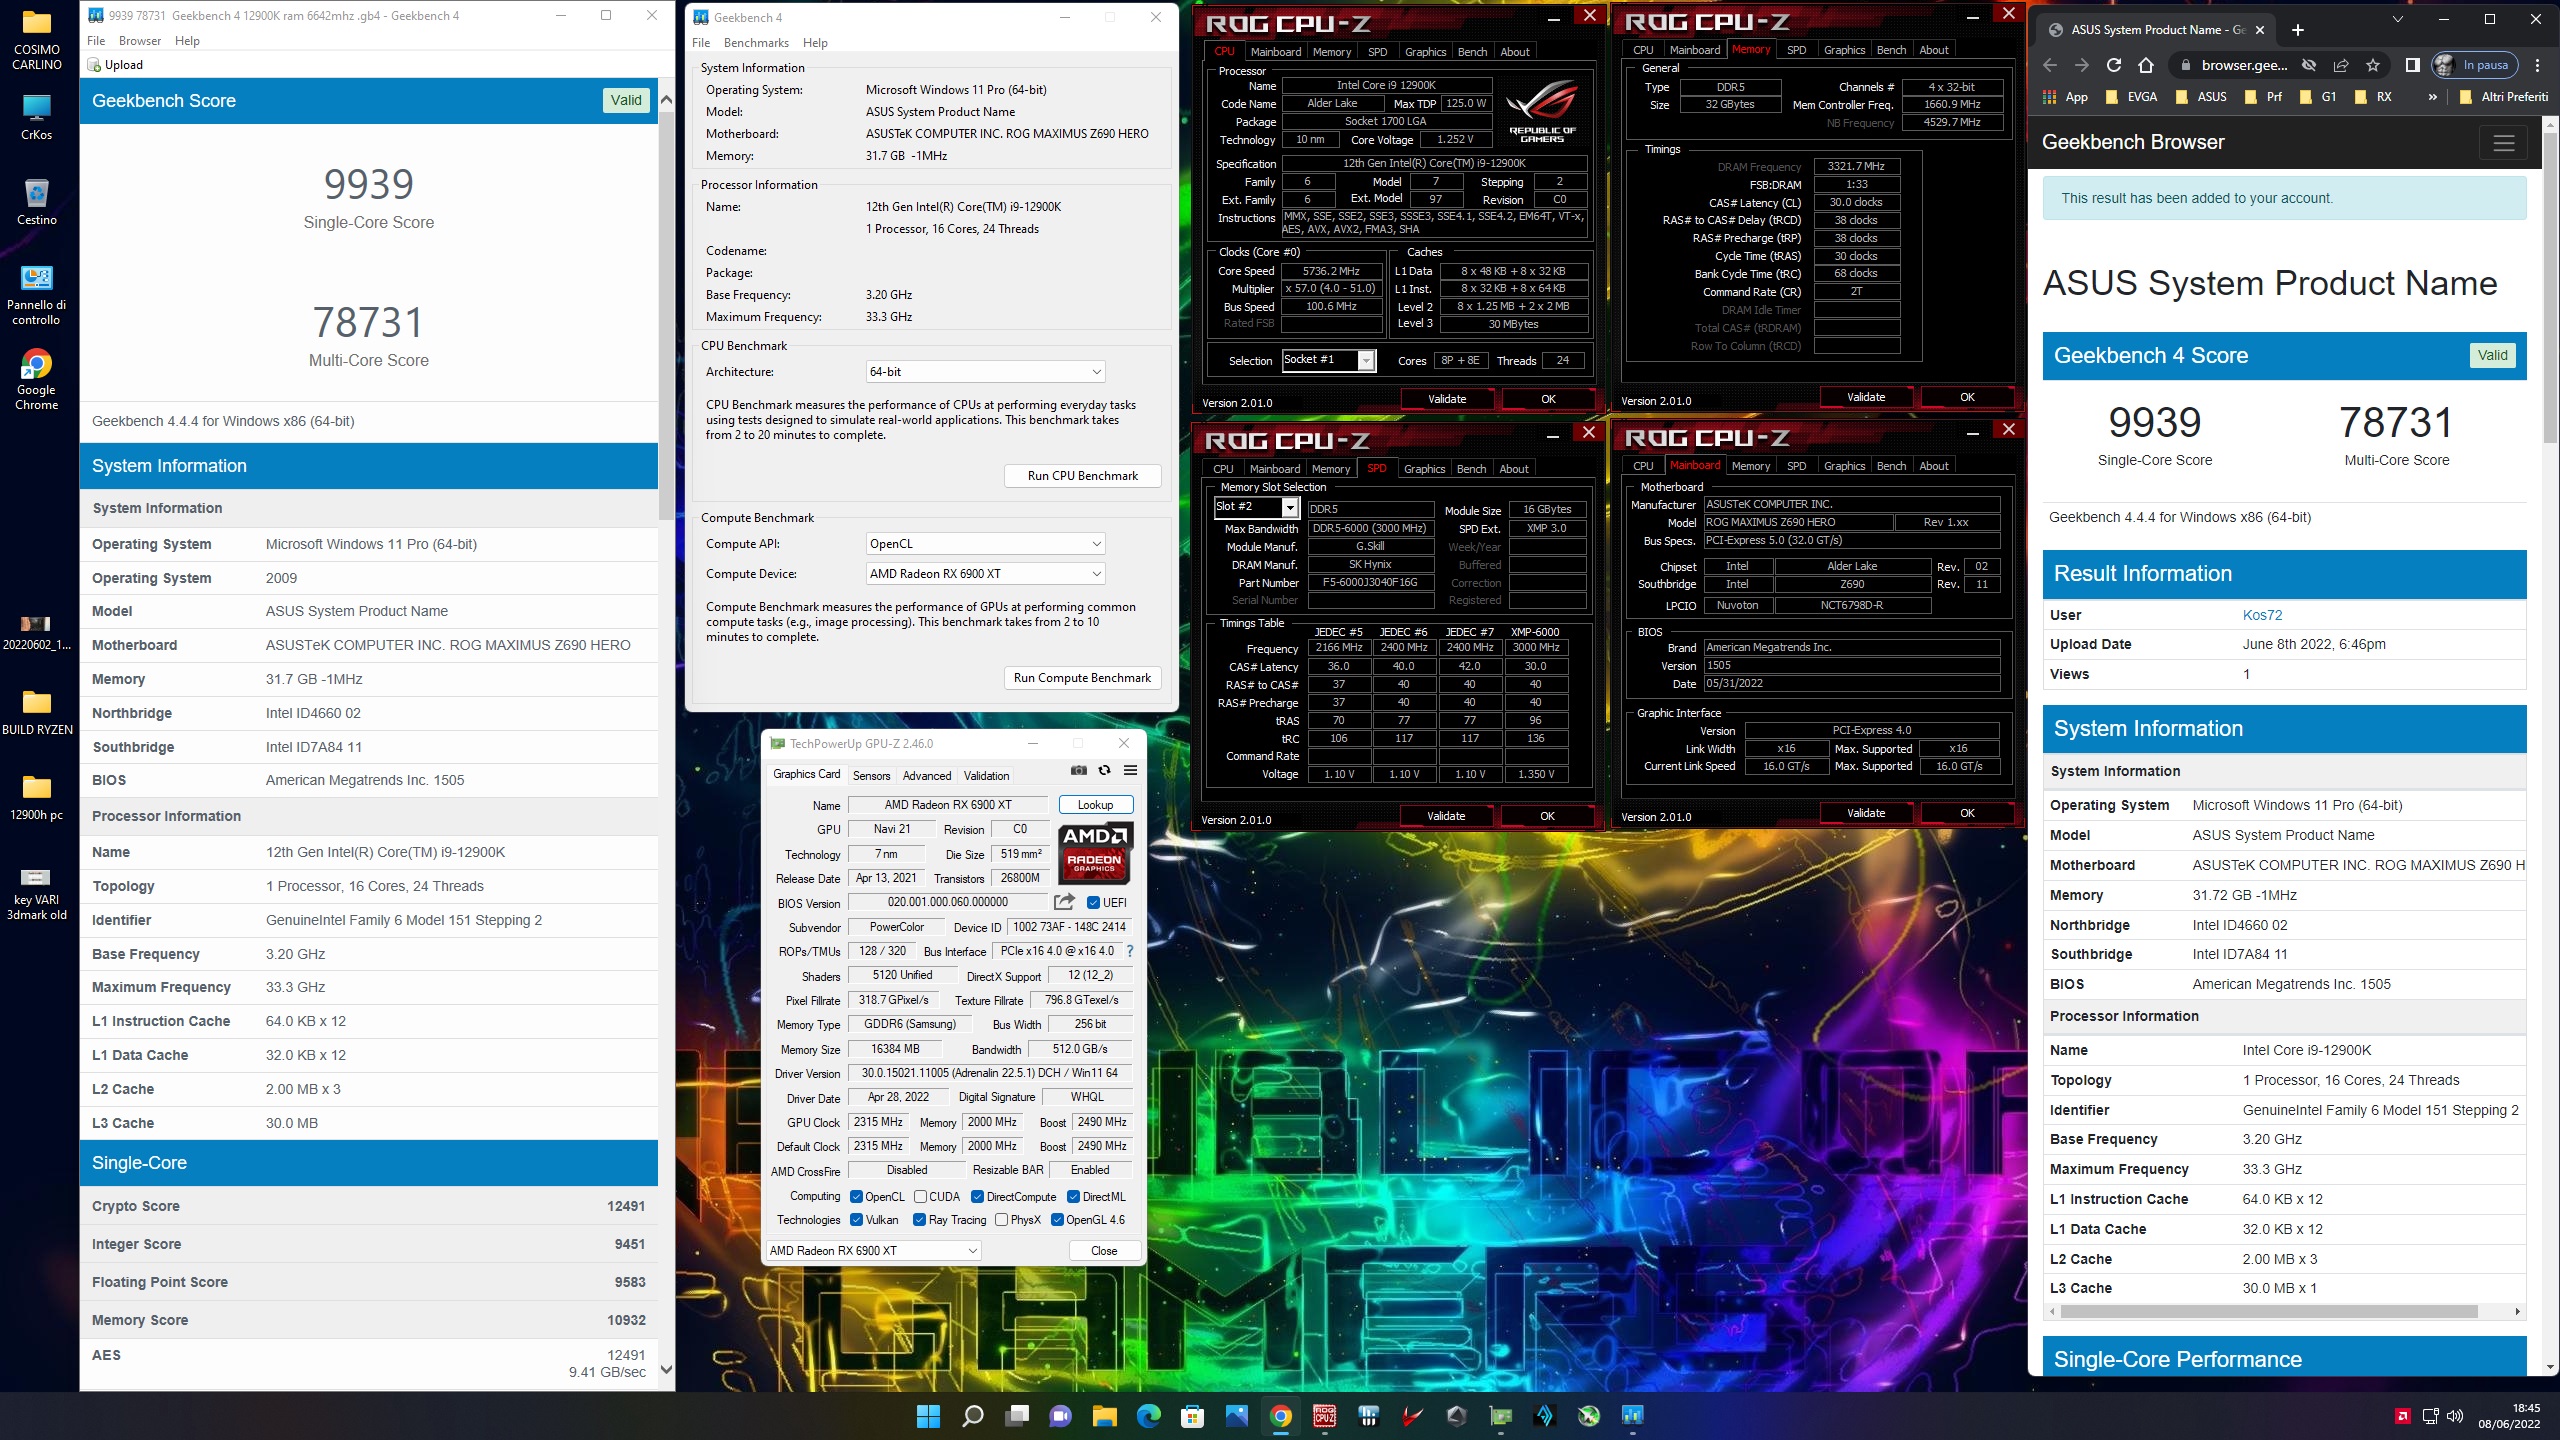Screen dimensions: 2560x1440
Task: Go to Chrome home page icon
Action: click(2146, 65)
